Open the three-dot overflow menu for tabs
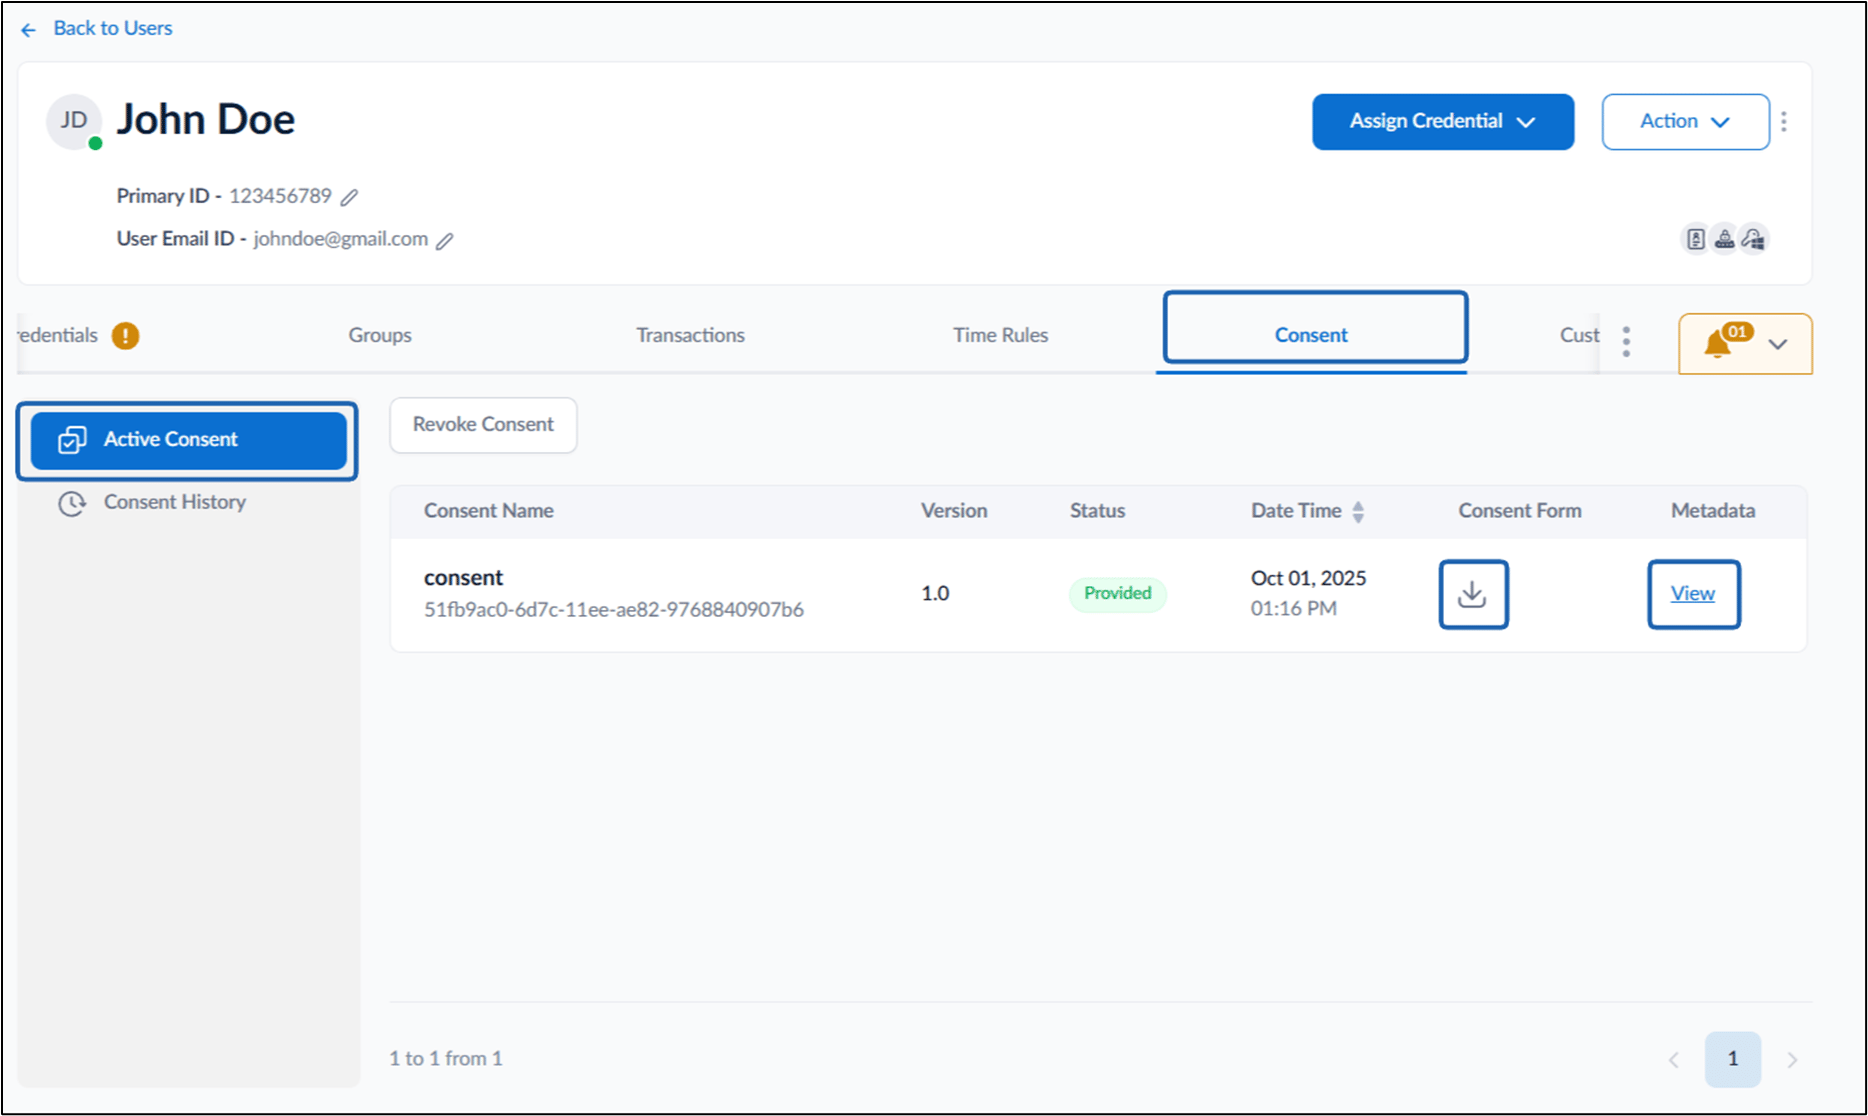This screenshot has width=1868, height=1116. [1626, 341]
